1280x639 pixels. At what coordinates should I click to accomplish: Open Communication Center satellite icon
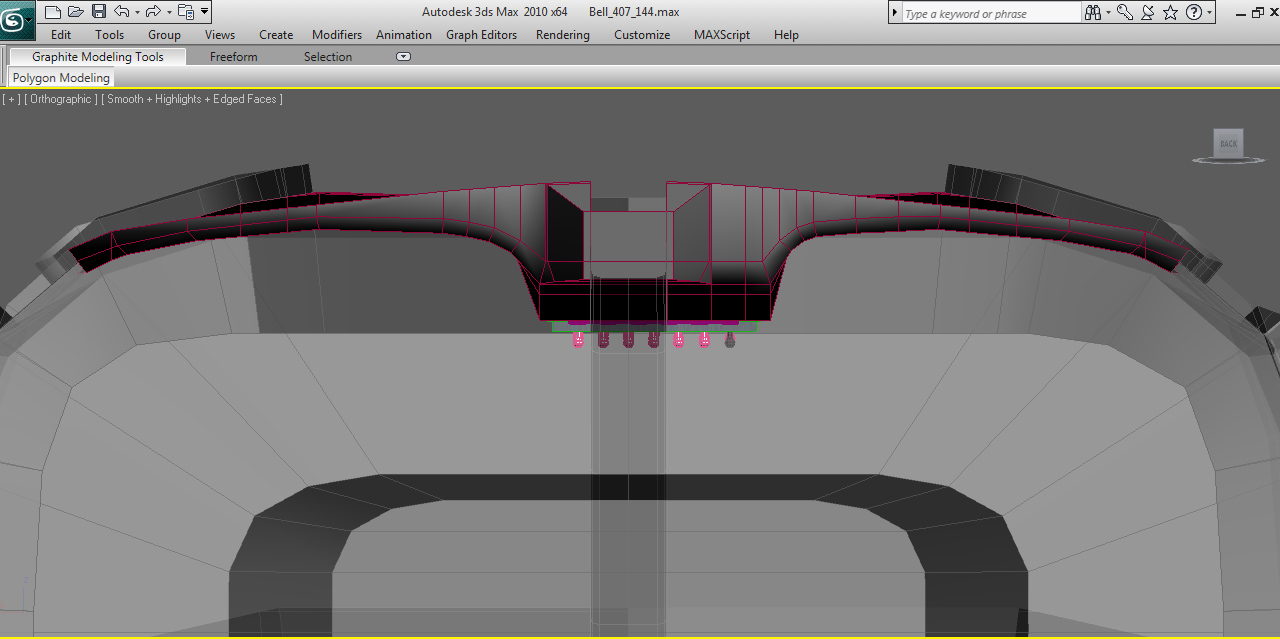(x=1148, y=13)
